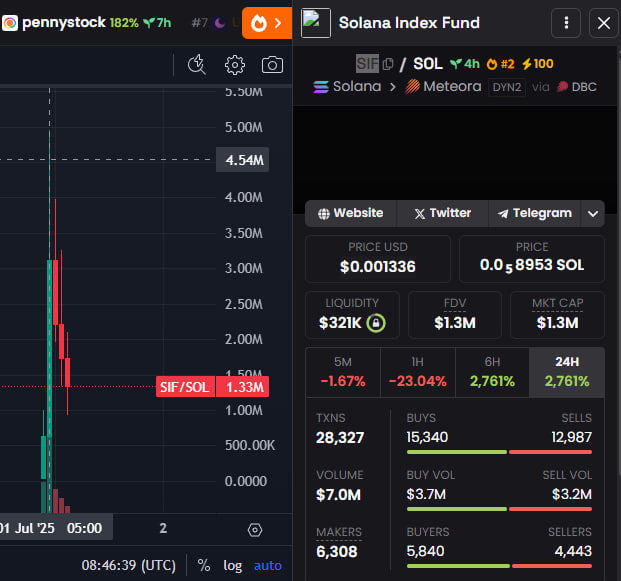Switch to the 5M timeframe tab
Image resolution: width=621 pixels, height=581 pixels.
click(x=343, y=373)
